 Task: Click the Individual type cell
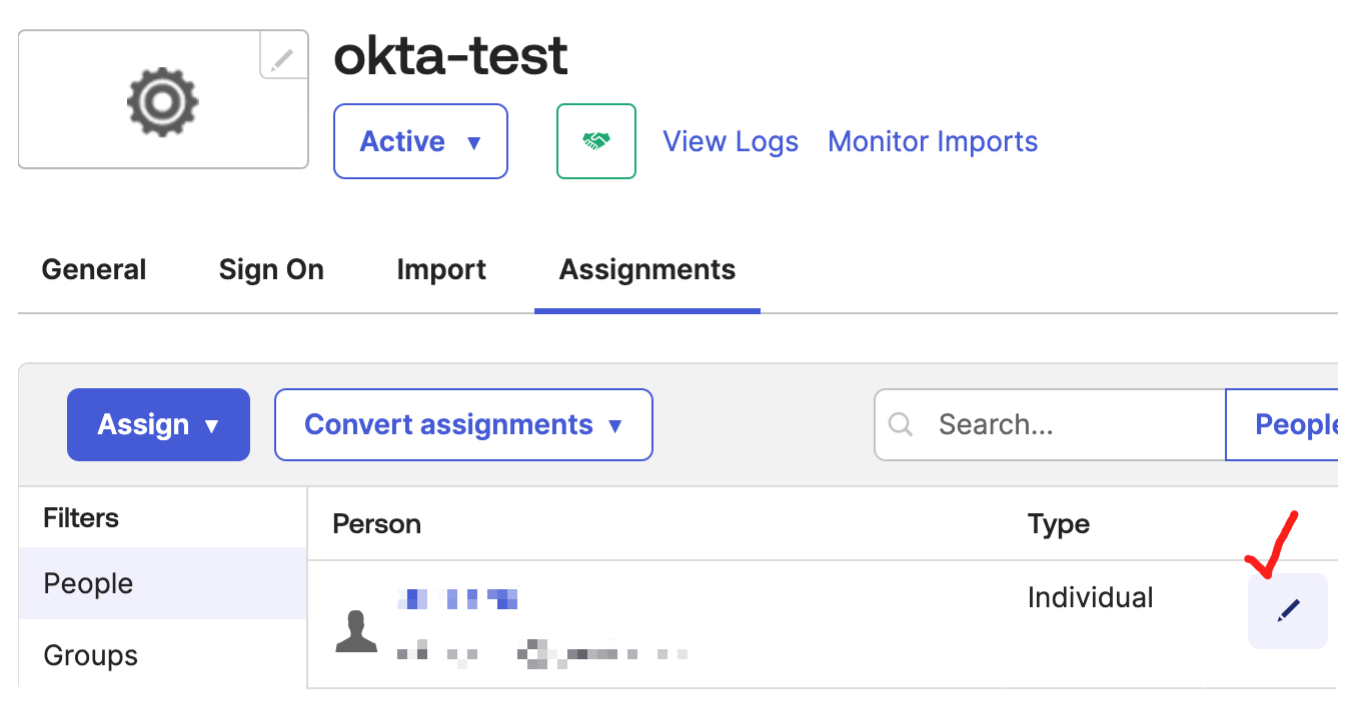tap(1090, 598)
